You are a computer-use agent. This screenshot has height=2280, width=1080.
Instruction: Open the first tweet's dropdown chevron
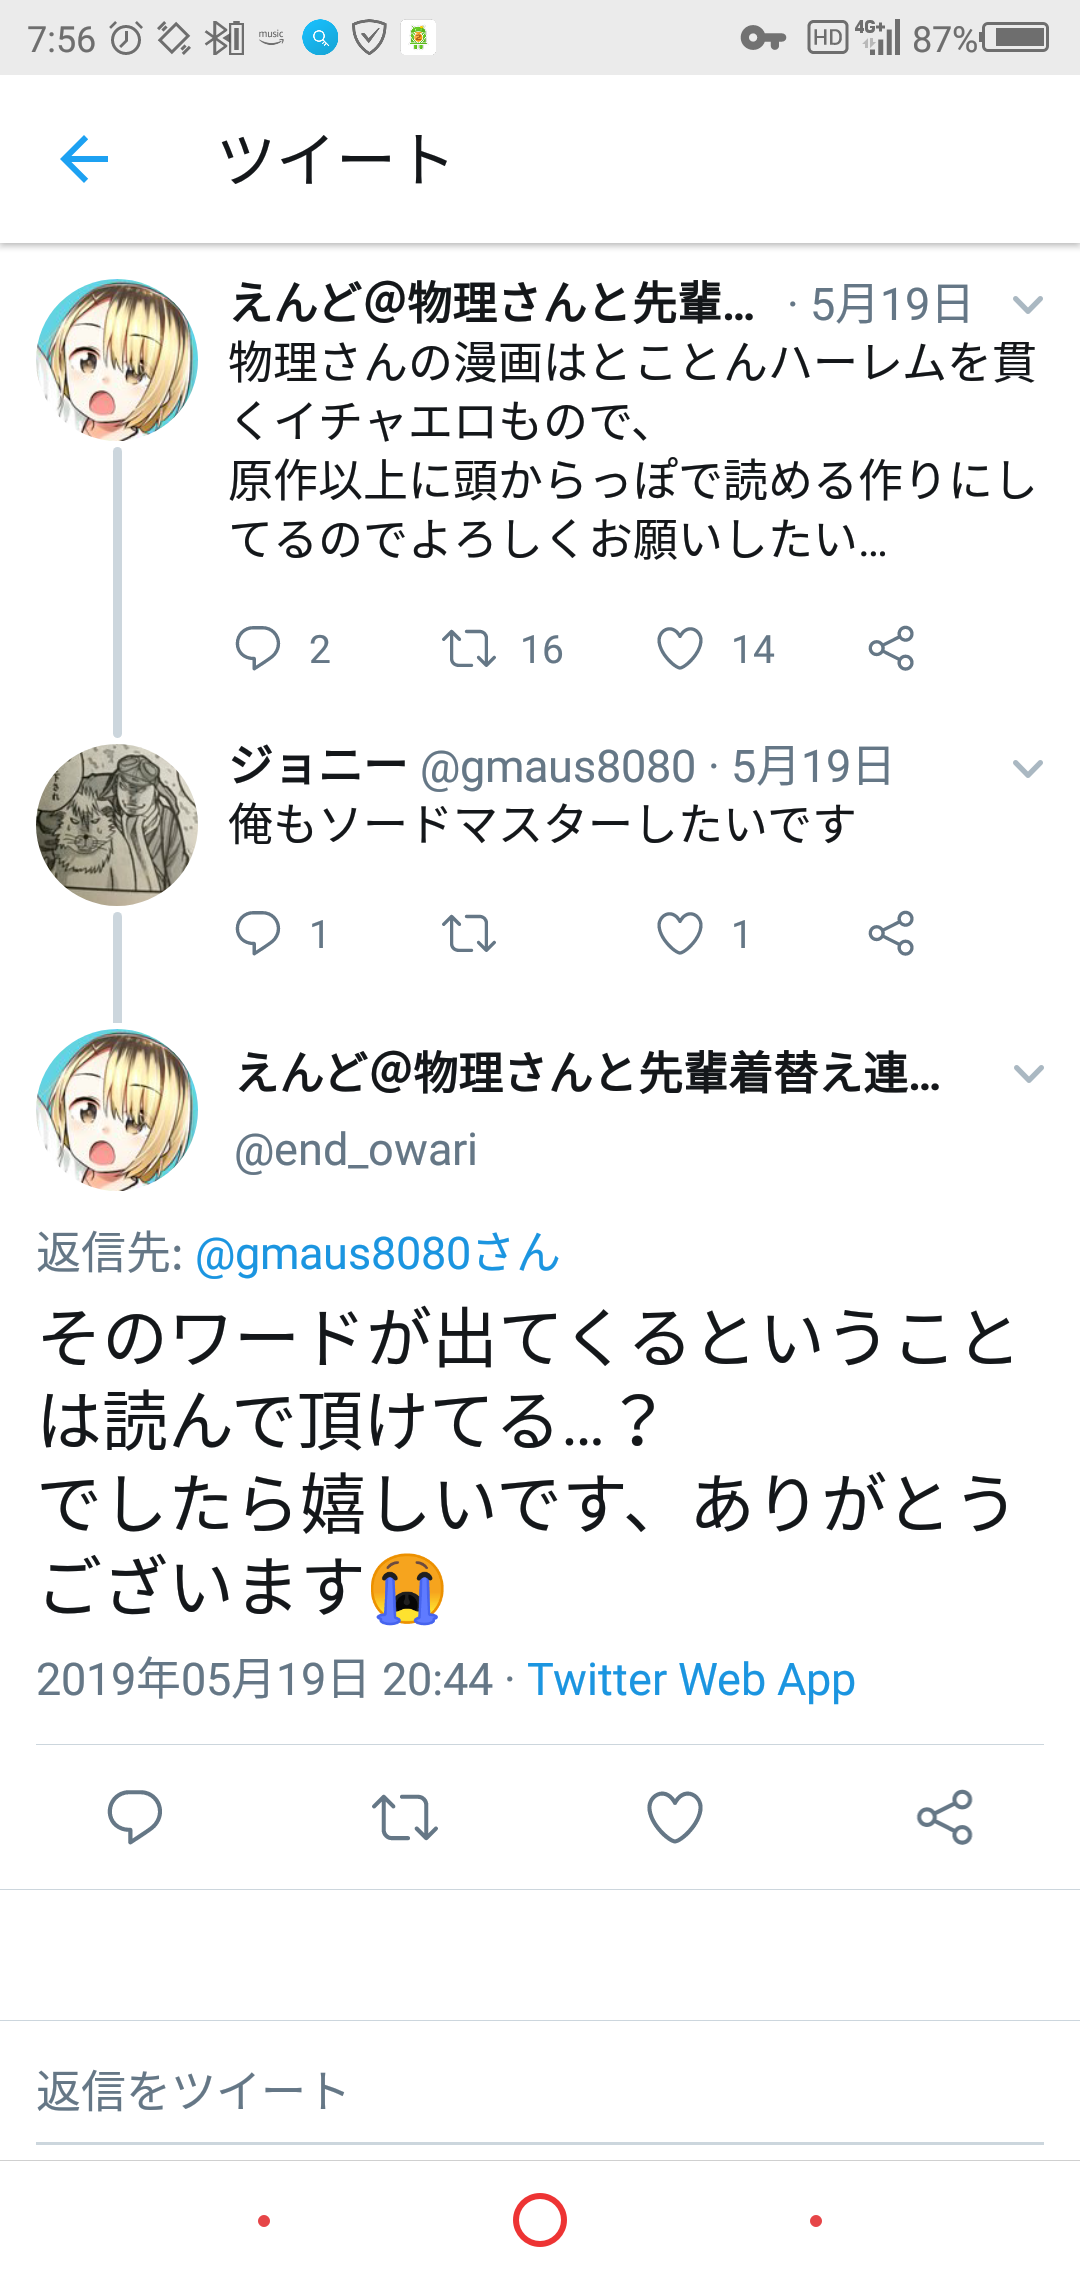click(1028, 304)
